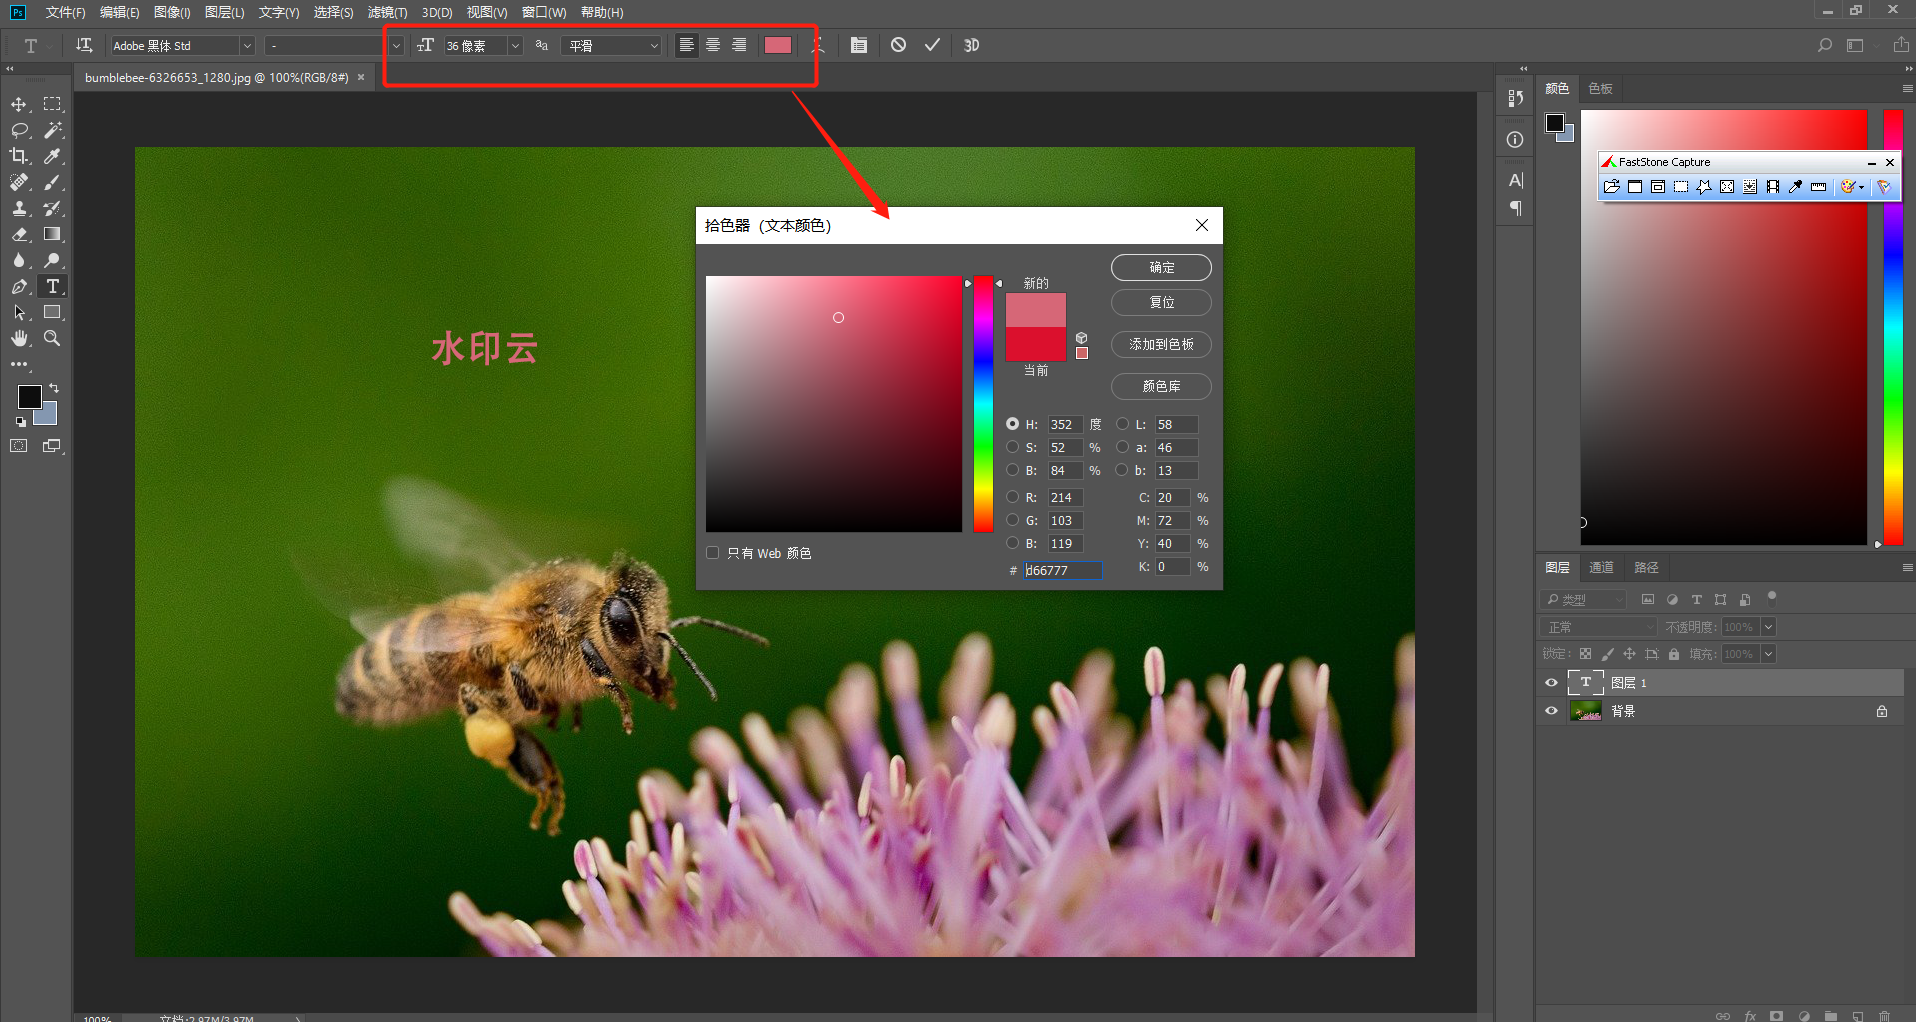
Task: Select the Brush tool
Action: 52,183
